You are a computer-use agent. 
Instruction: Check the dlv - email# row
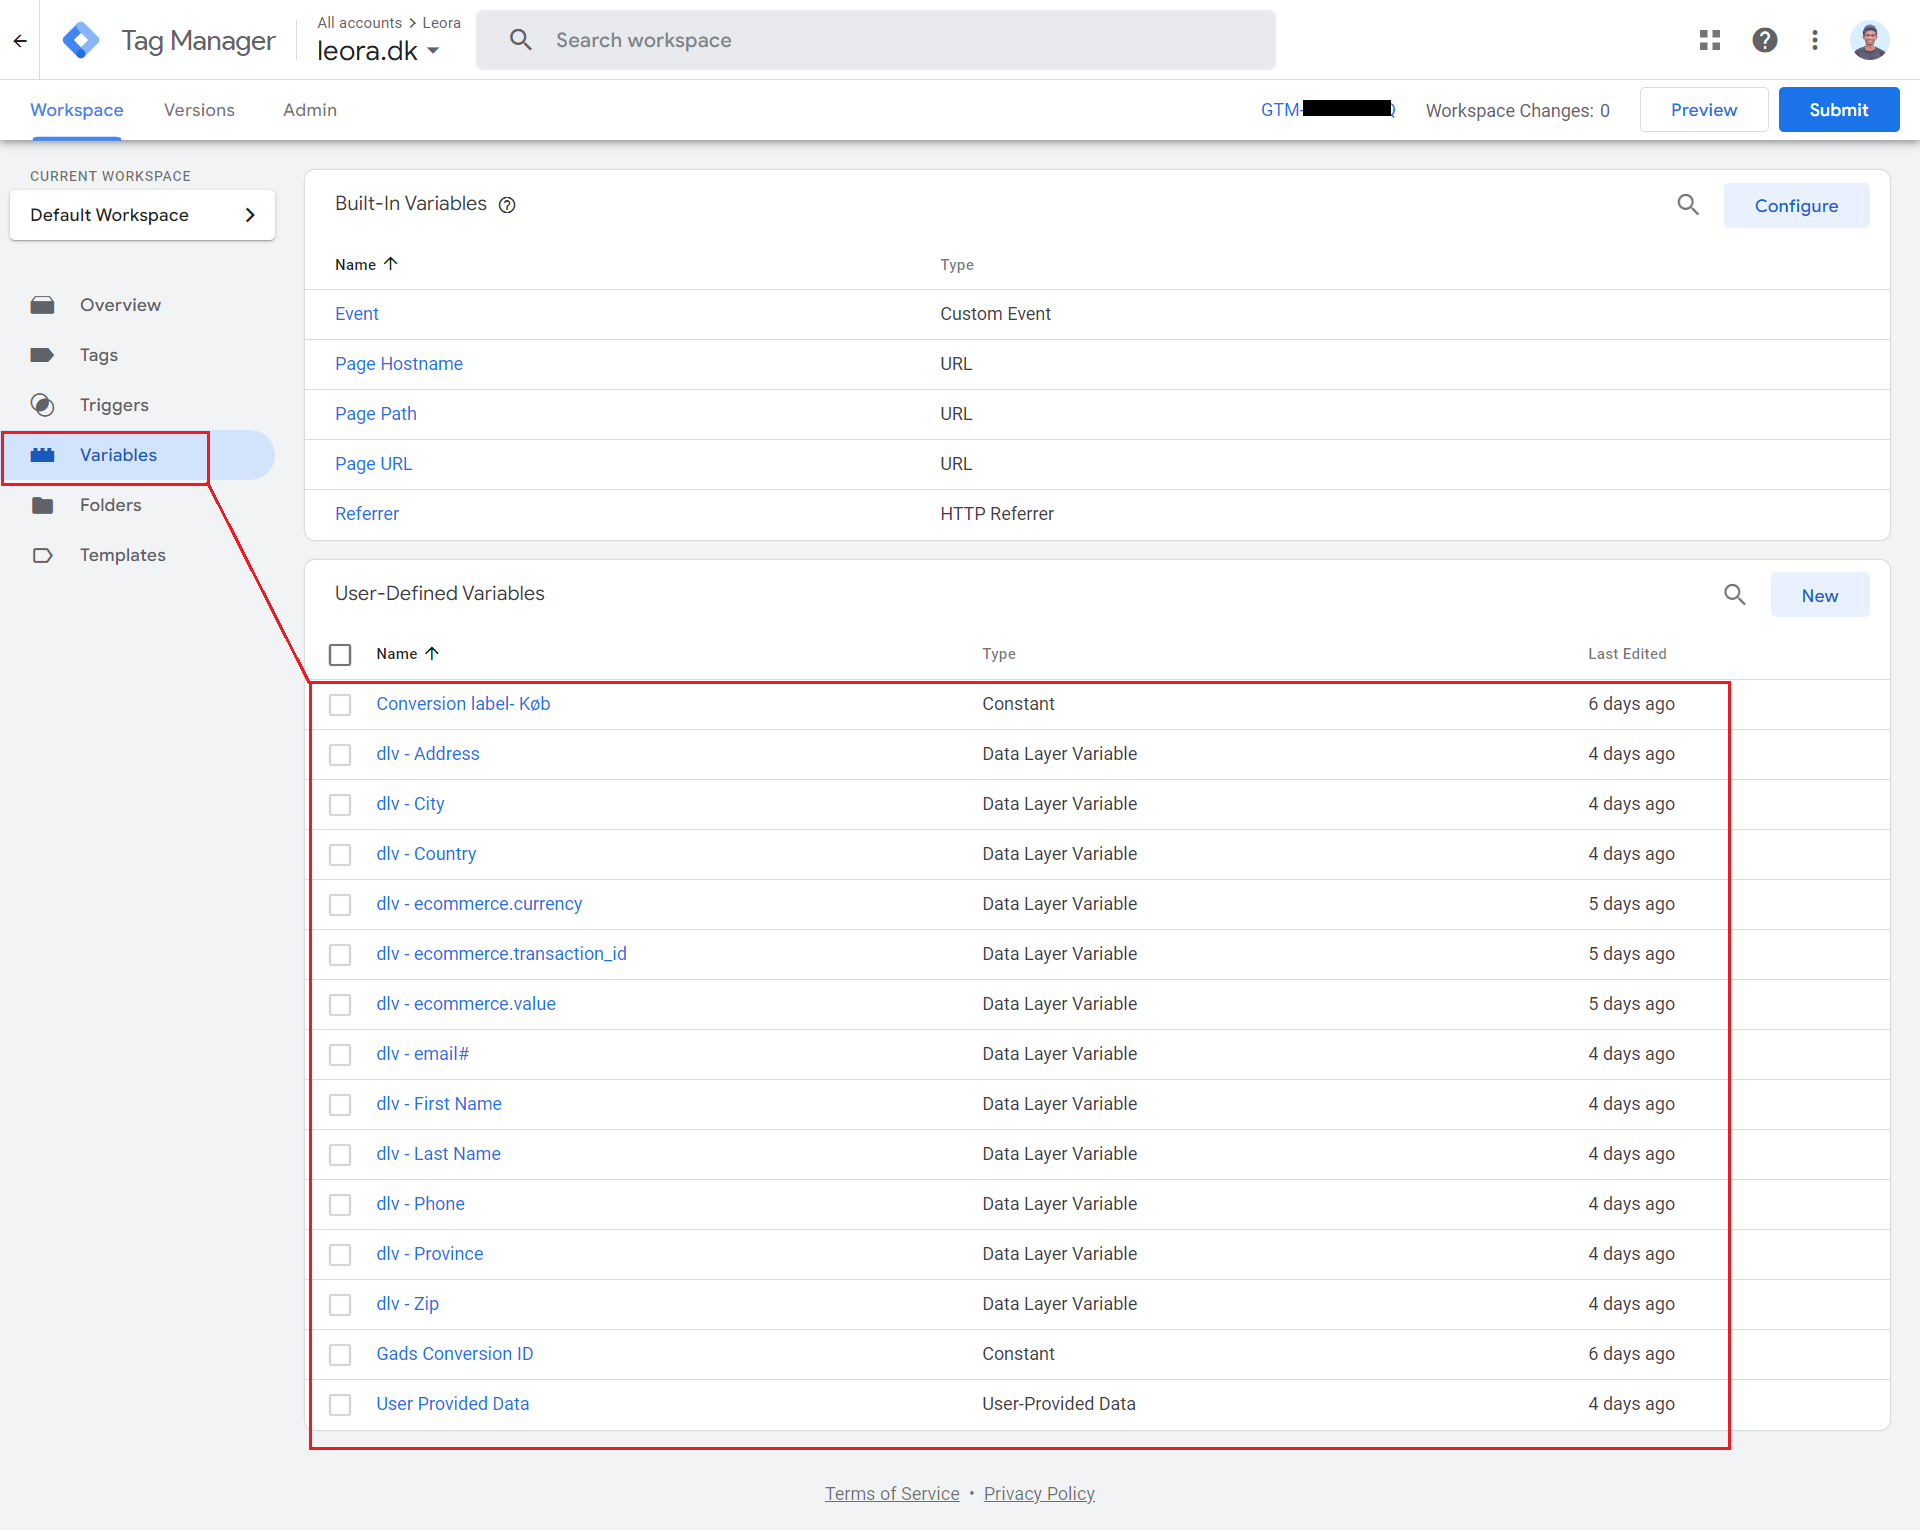pyautogui.click(x=340, y=1054)
